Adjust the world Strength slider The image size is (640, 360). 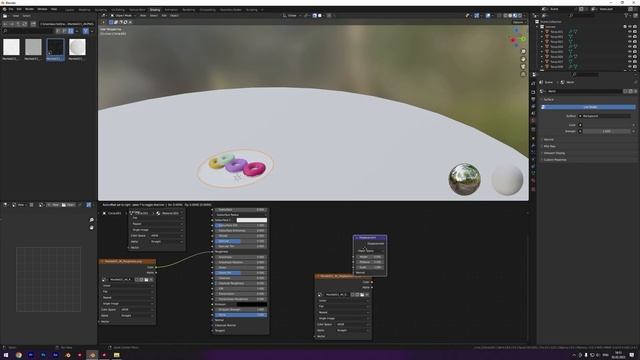click(x=607, y=131)
